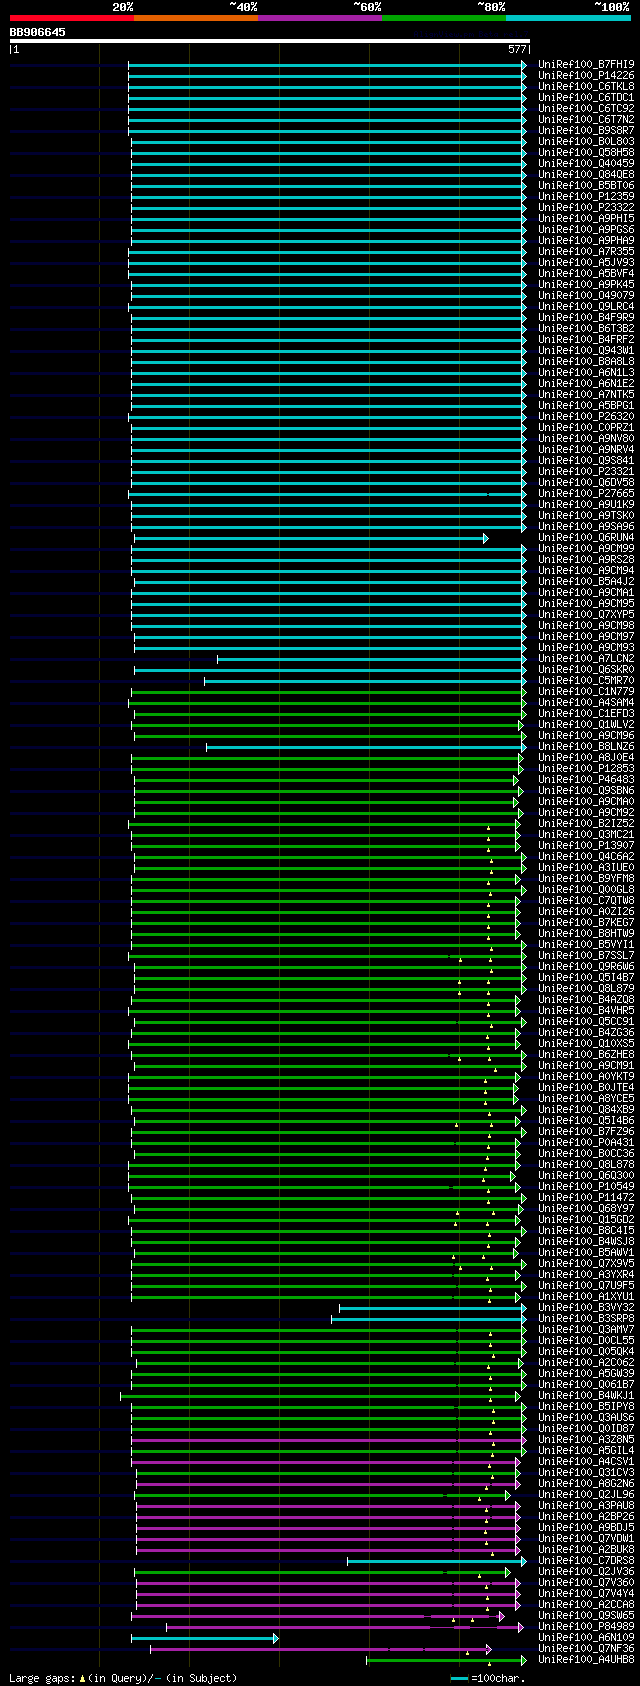The image size is (640, 1686).
Task: Open hit UniRef100_B6T3B2
Action: [586, 328]
